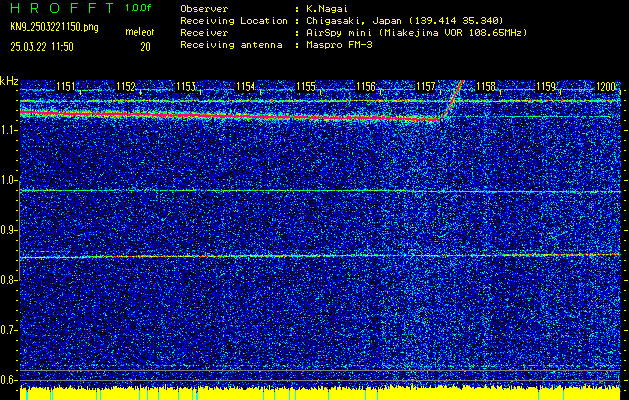Screen dimensions: 629x400
Task: Click the kHz axis unit label
Action: (9, 81)
